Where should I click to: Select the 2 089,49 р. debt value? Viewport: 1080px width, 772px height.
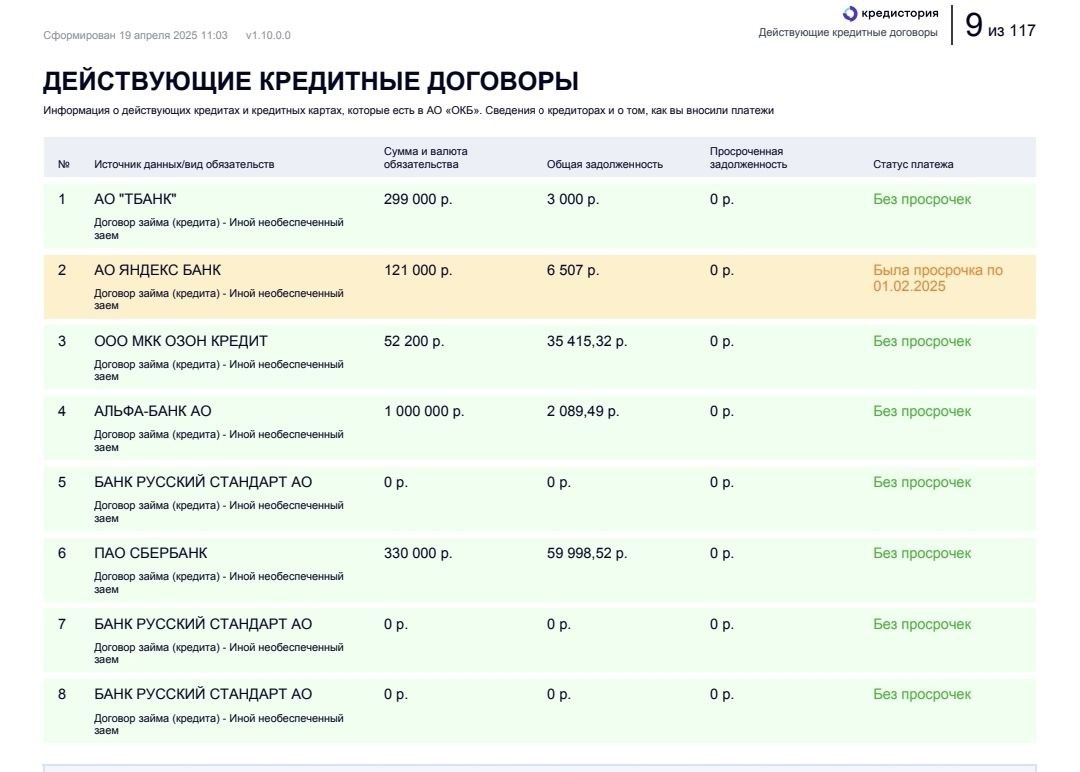pos(583,411)
